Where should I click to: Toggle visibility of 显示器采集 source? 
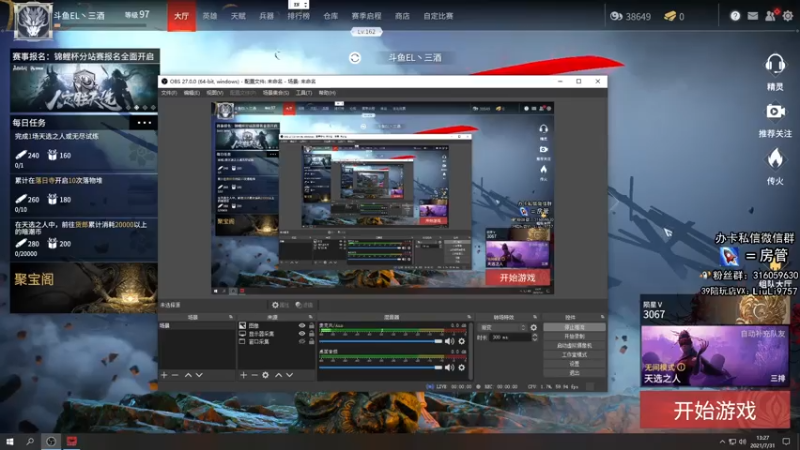(302, 334)
